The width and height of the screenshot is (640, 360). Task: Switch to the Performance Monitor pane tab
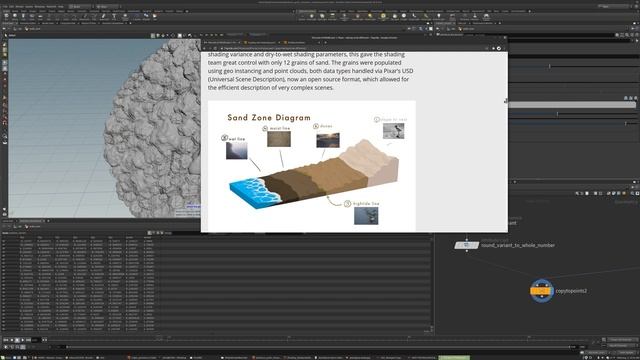(483, 23)
